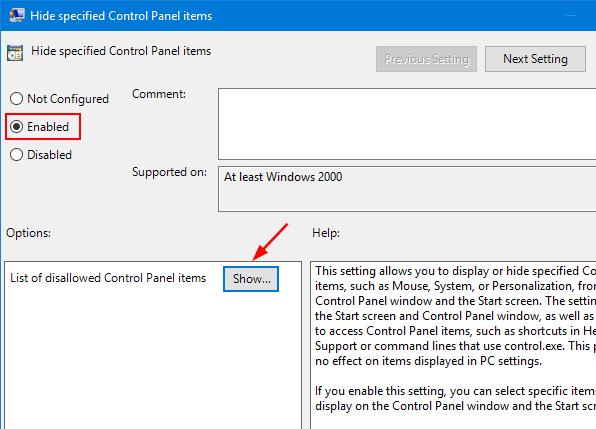Click the 'Options:' label
This screenshot has width=596, height=429.
coord(29,233)
